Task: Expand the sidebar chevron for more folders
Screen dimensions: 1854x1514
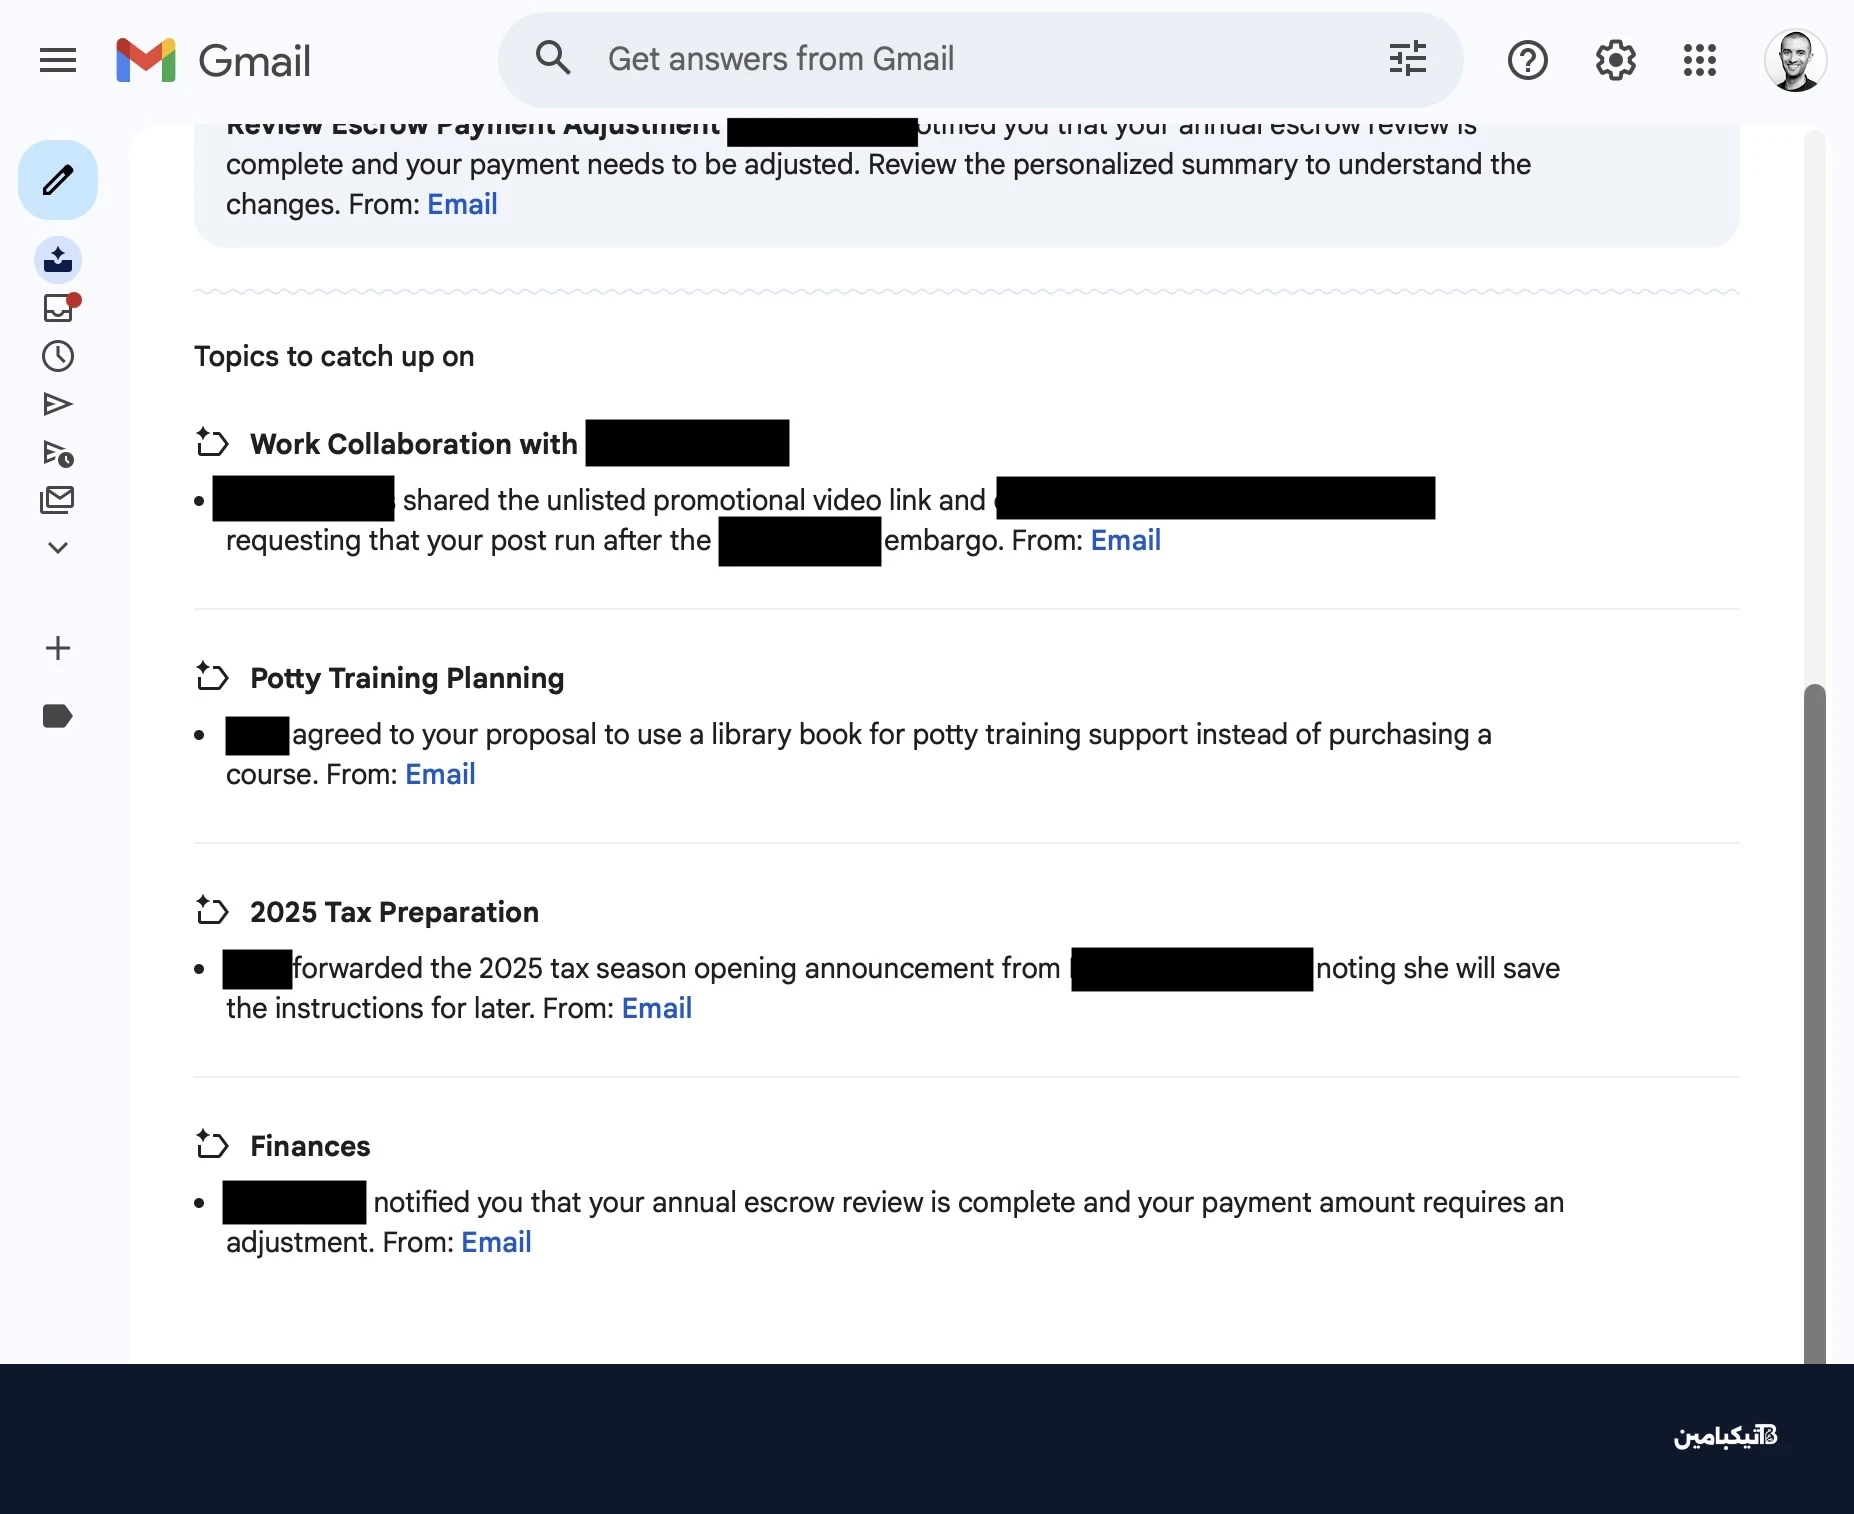Action: point(58,547)
